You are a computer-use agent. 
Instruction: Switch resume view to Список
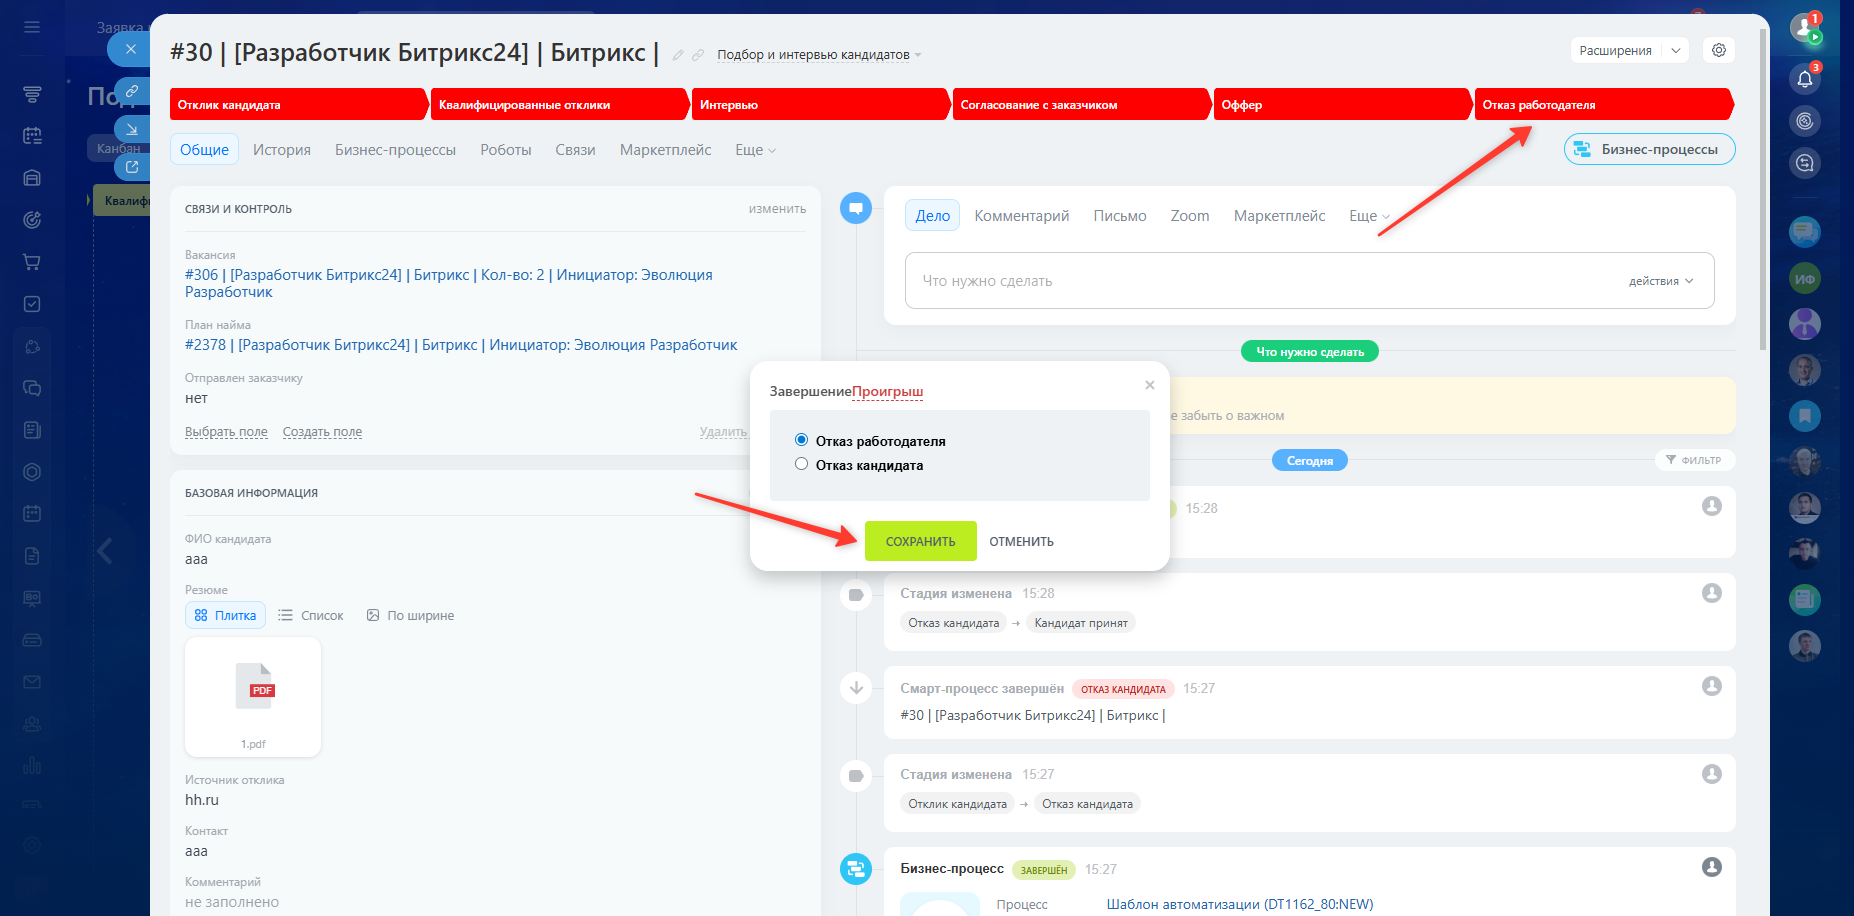pyautogui.click(x=311, y=615)
